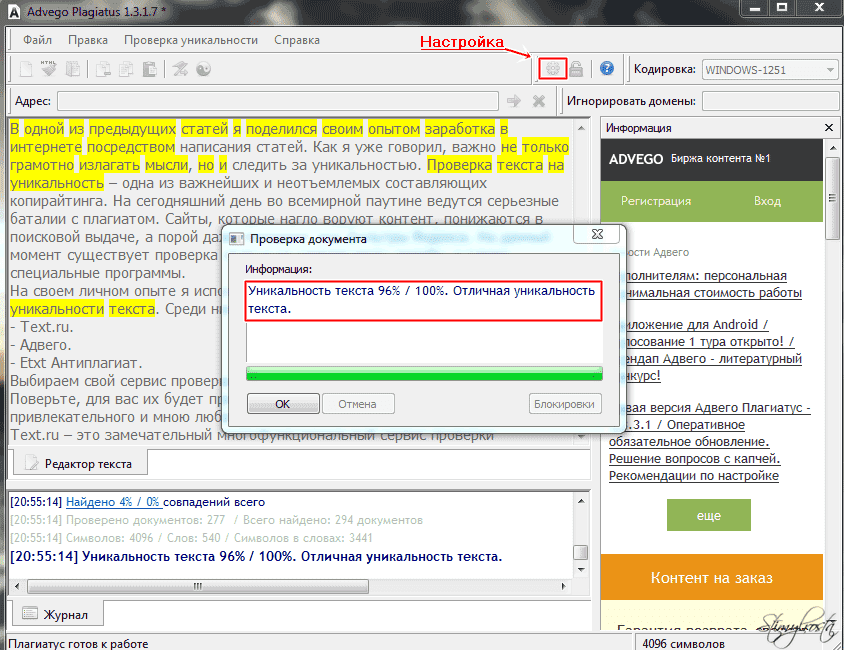
Task: Close the Информация side panel
Action: (x=829, y=128)
